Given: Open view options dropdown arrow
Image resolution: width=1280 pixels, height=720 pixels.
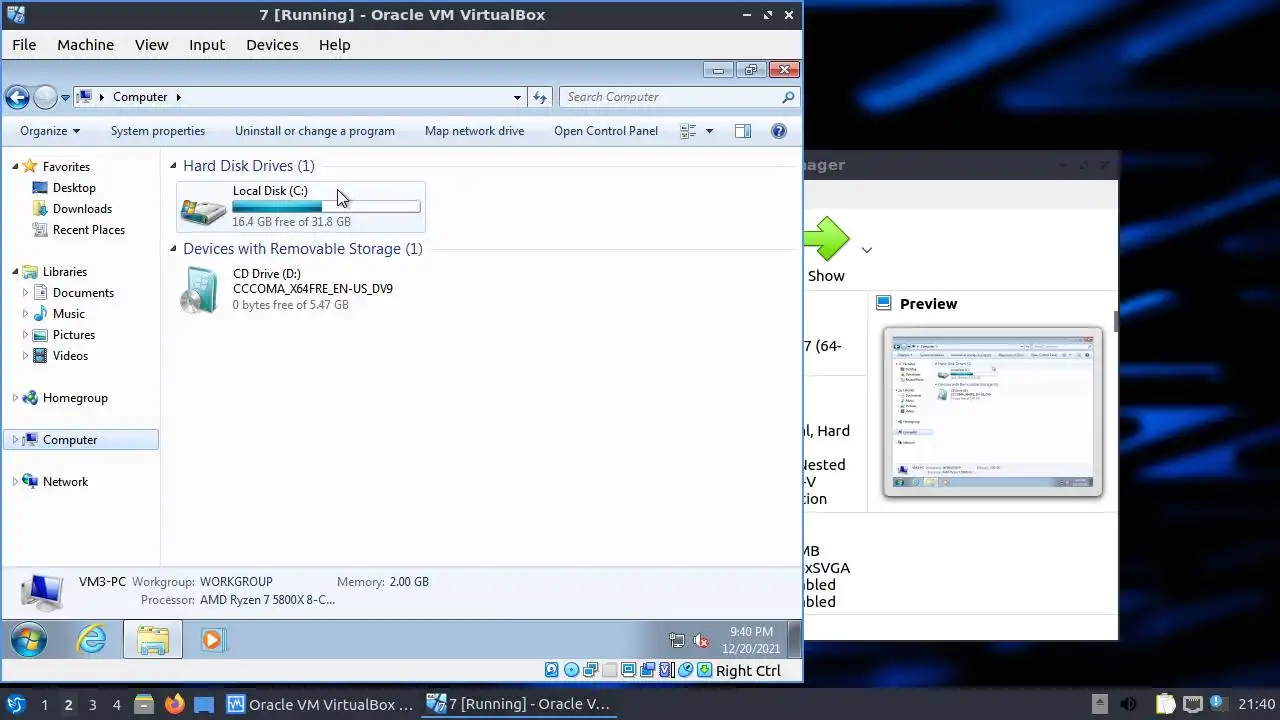Looking at the screenshot, I should 710,131.
